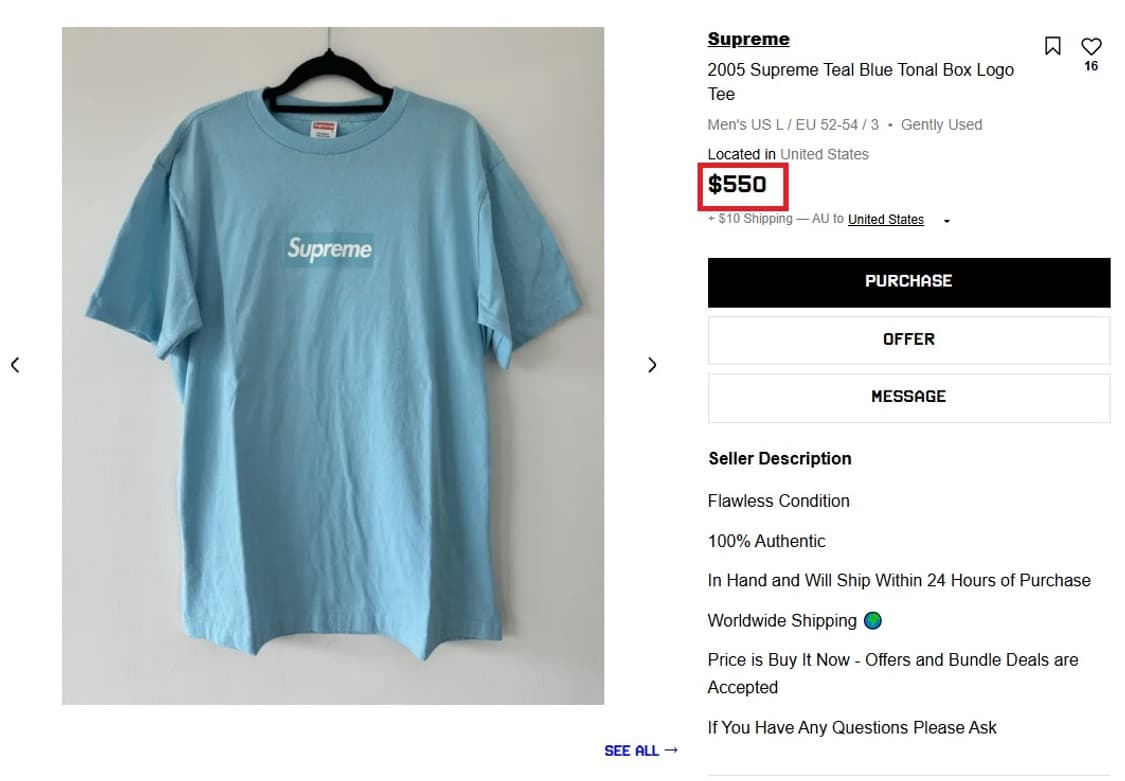Click the like count number 16
1125x781 pixels.
coord(1091,66)
